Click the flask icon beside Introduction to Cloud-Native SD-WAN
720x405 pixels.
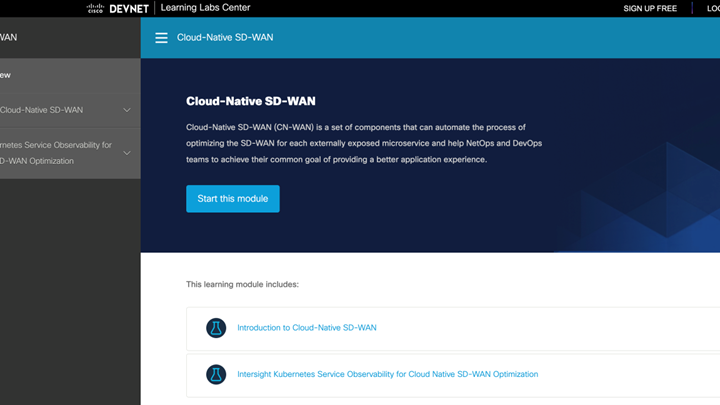[216, 328]
